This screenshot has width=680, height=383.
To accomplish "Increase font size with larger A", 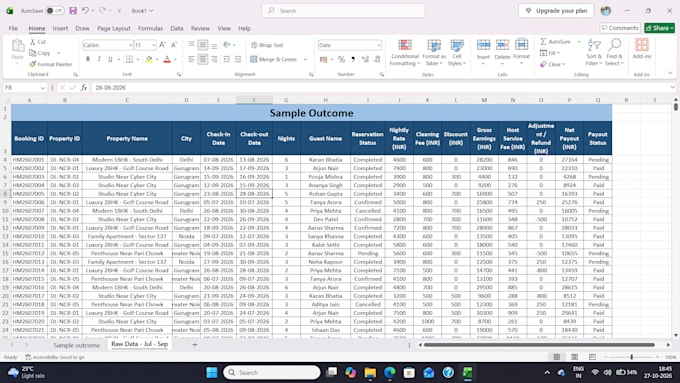I will pyautogui.click(x=163, y=45).
